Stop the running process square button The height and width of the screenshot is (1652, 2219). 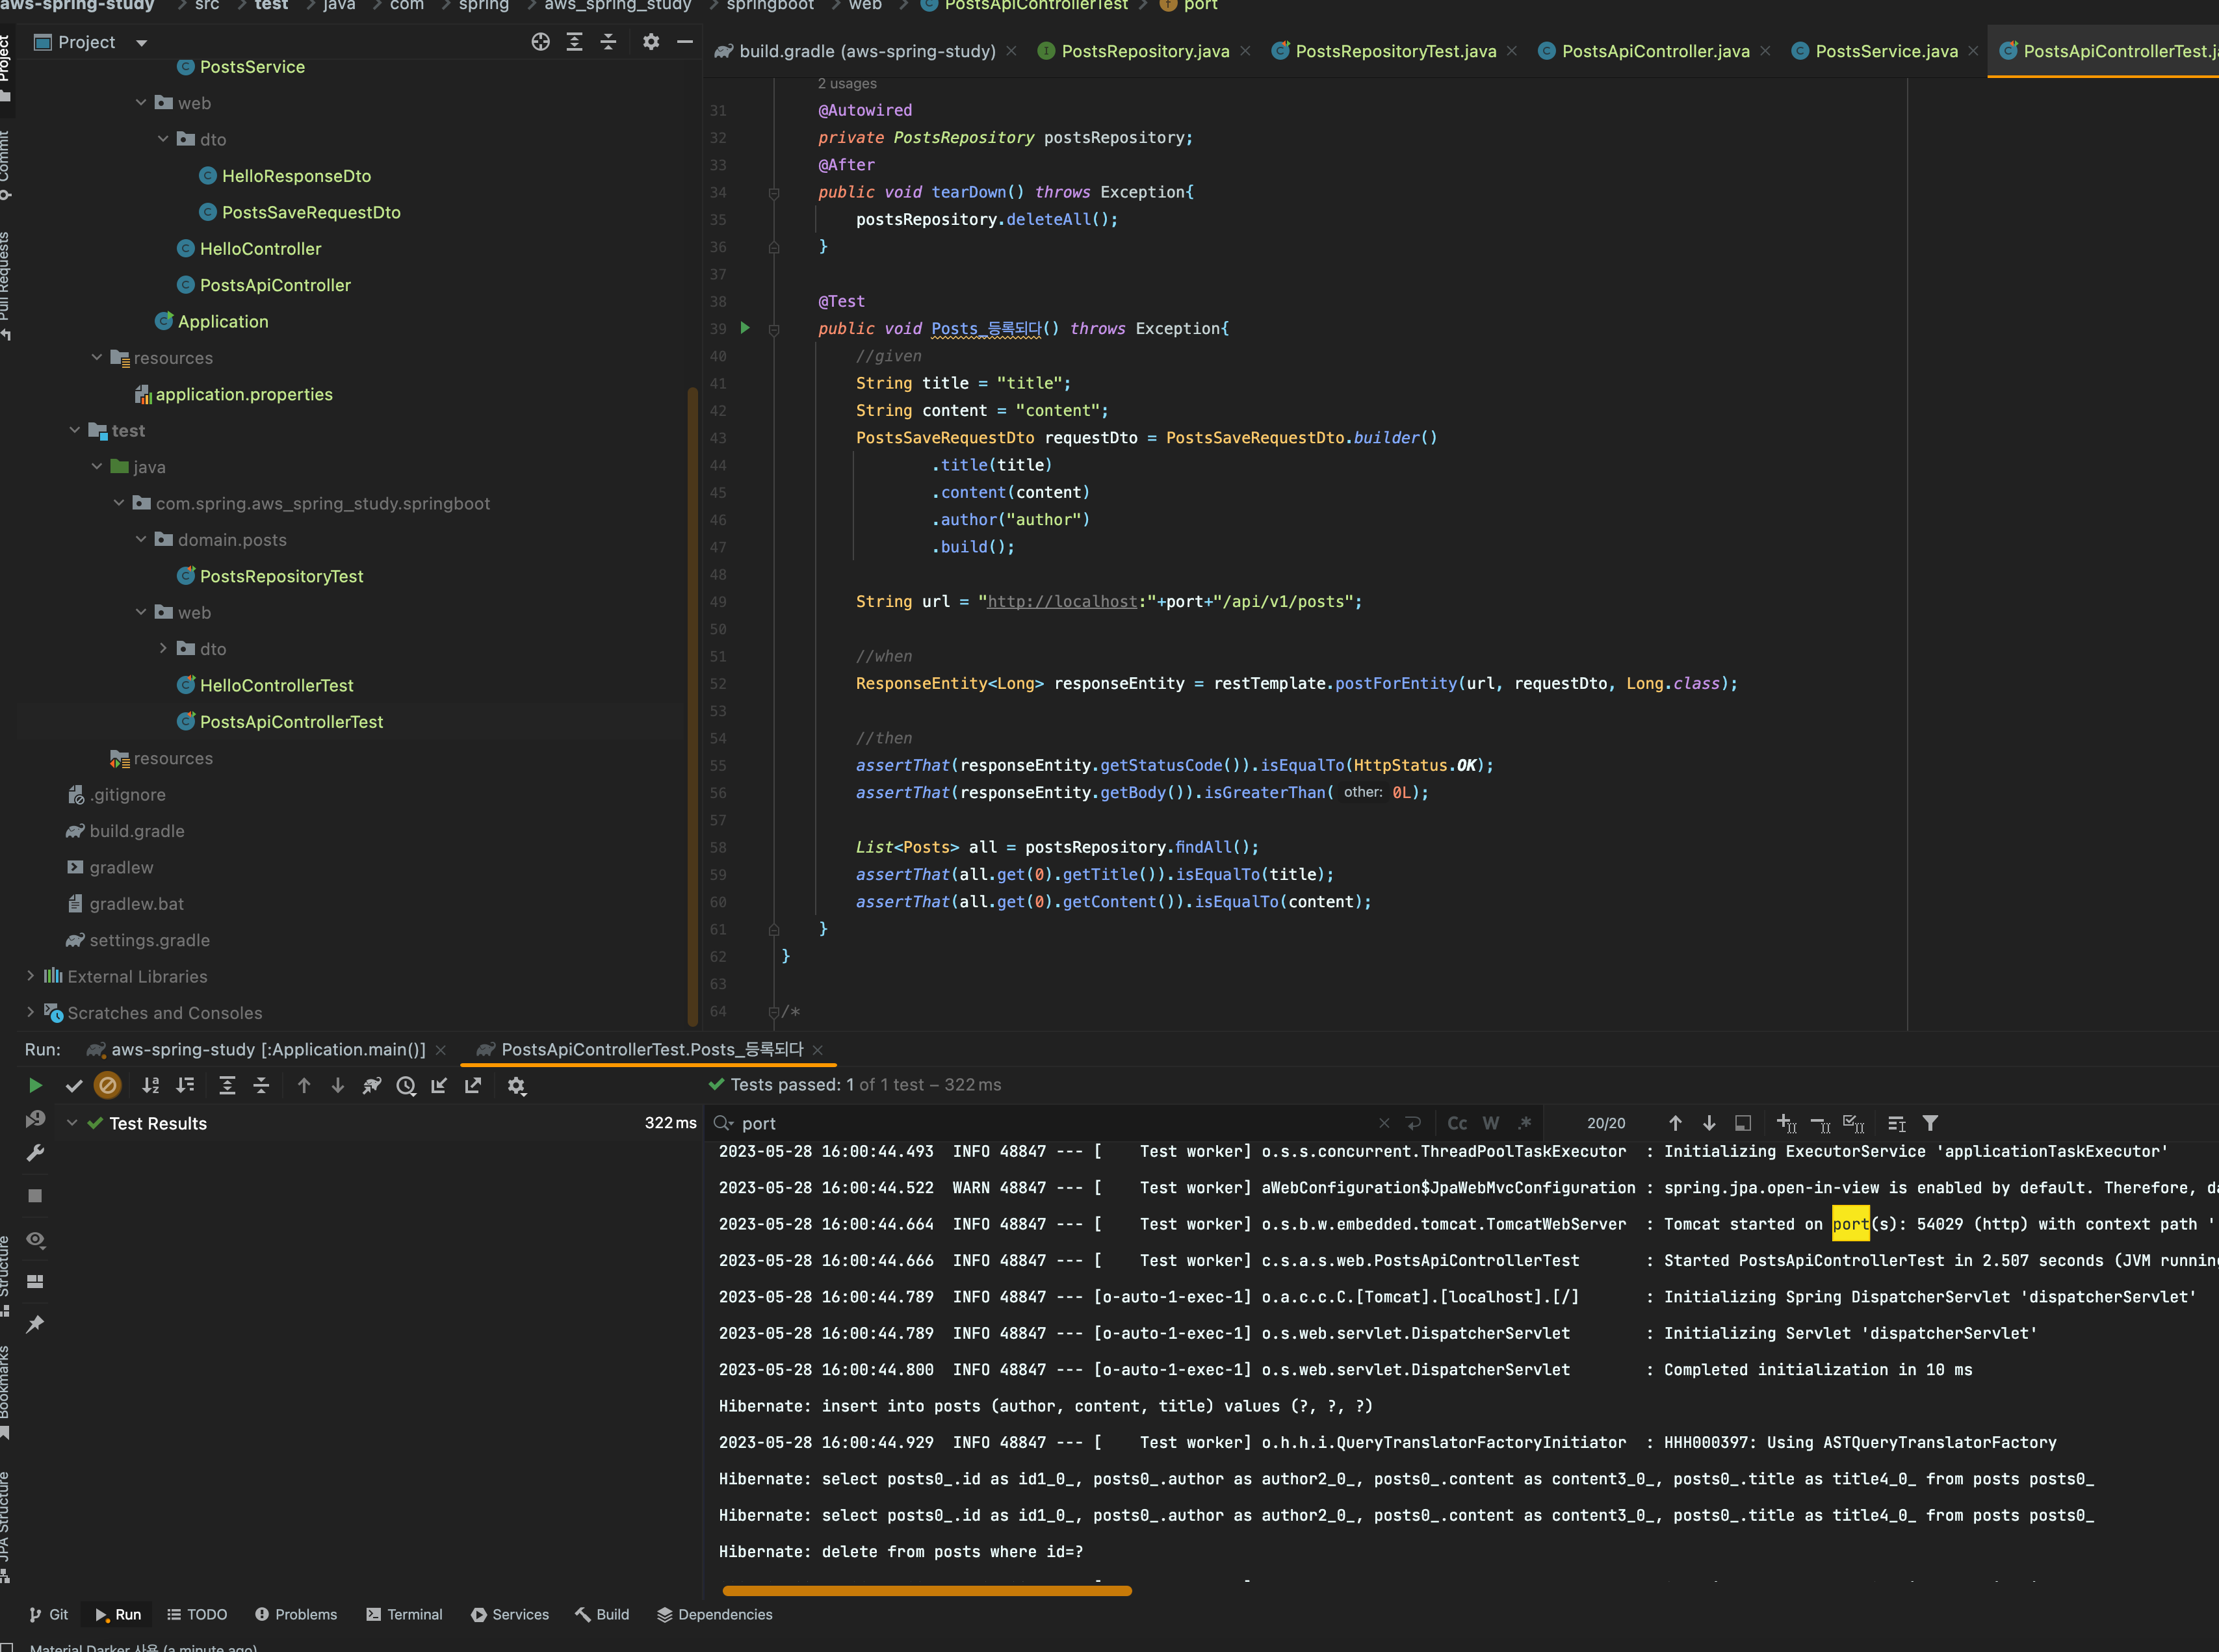pyautogui.click(x=35, y=1196)
